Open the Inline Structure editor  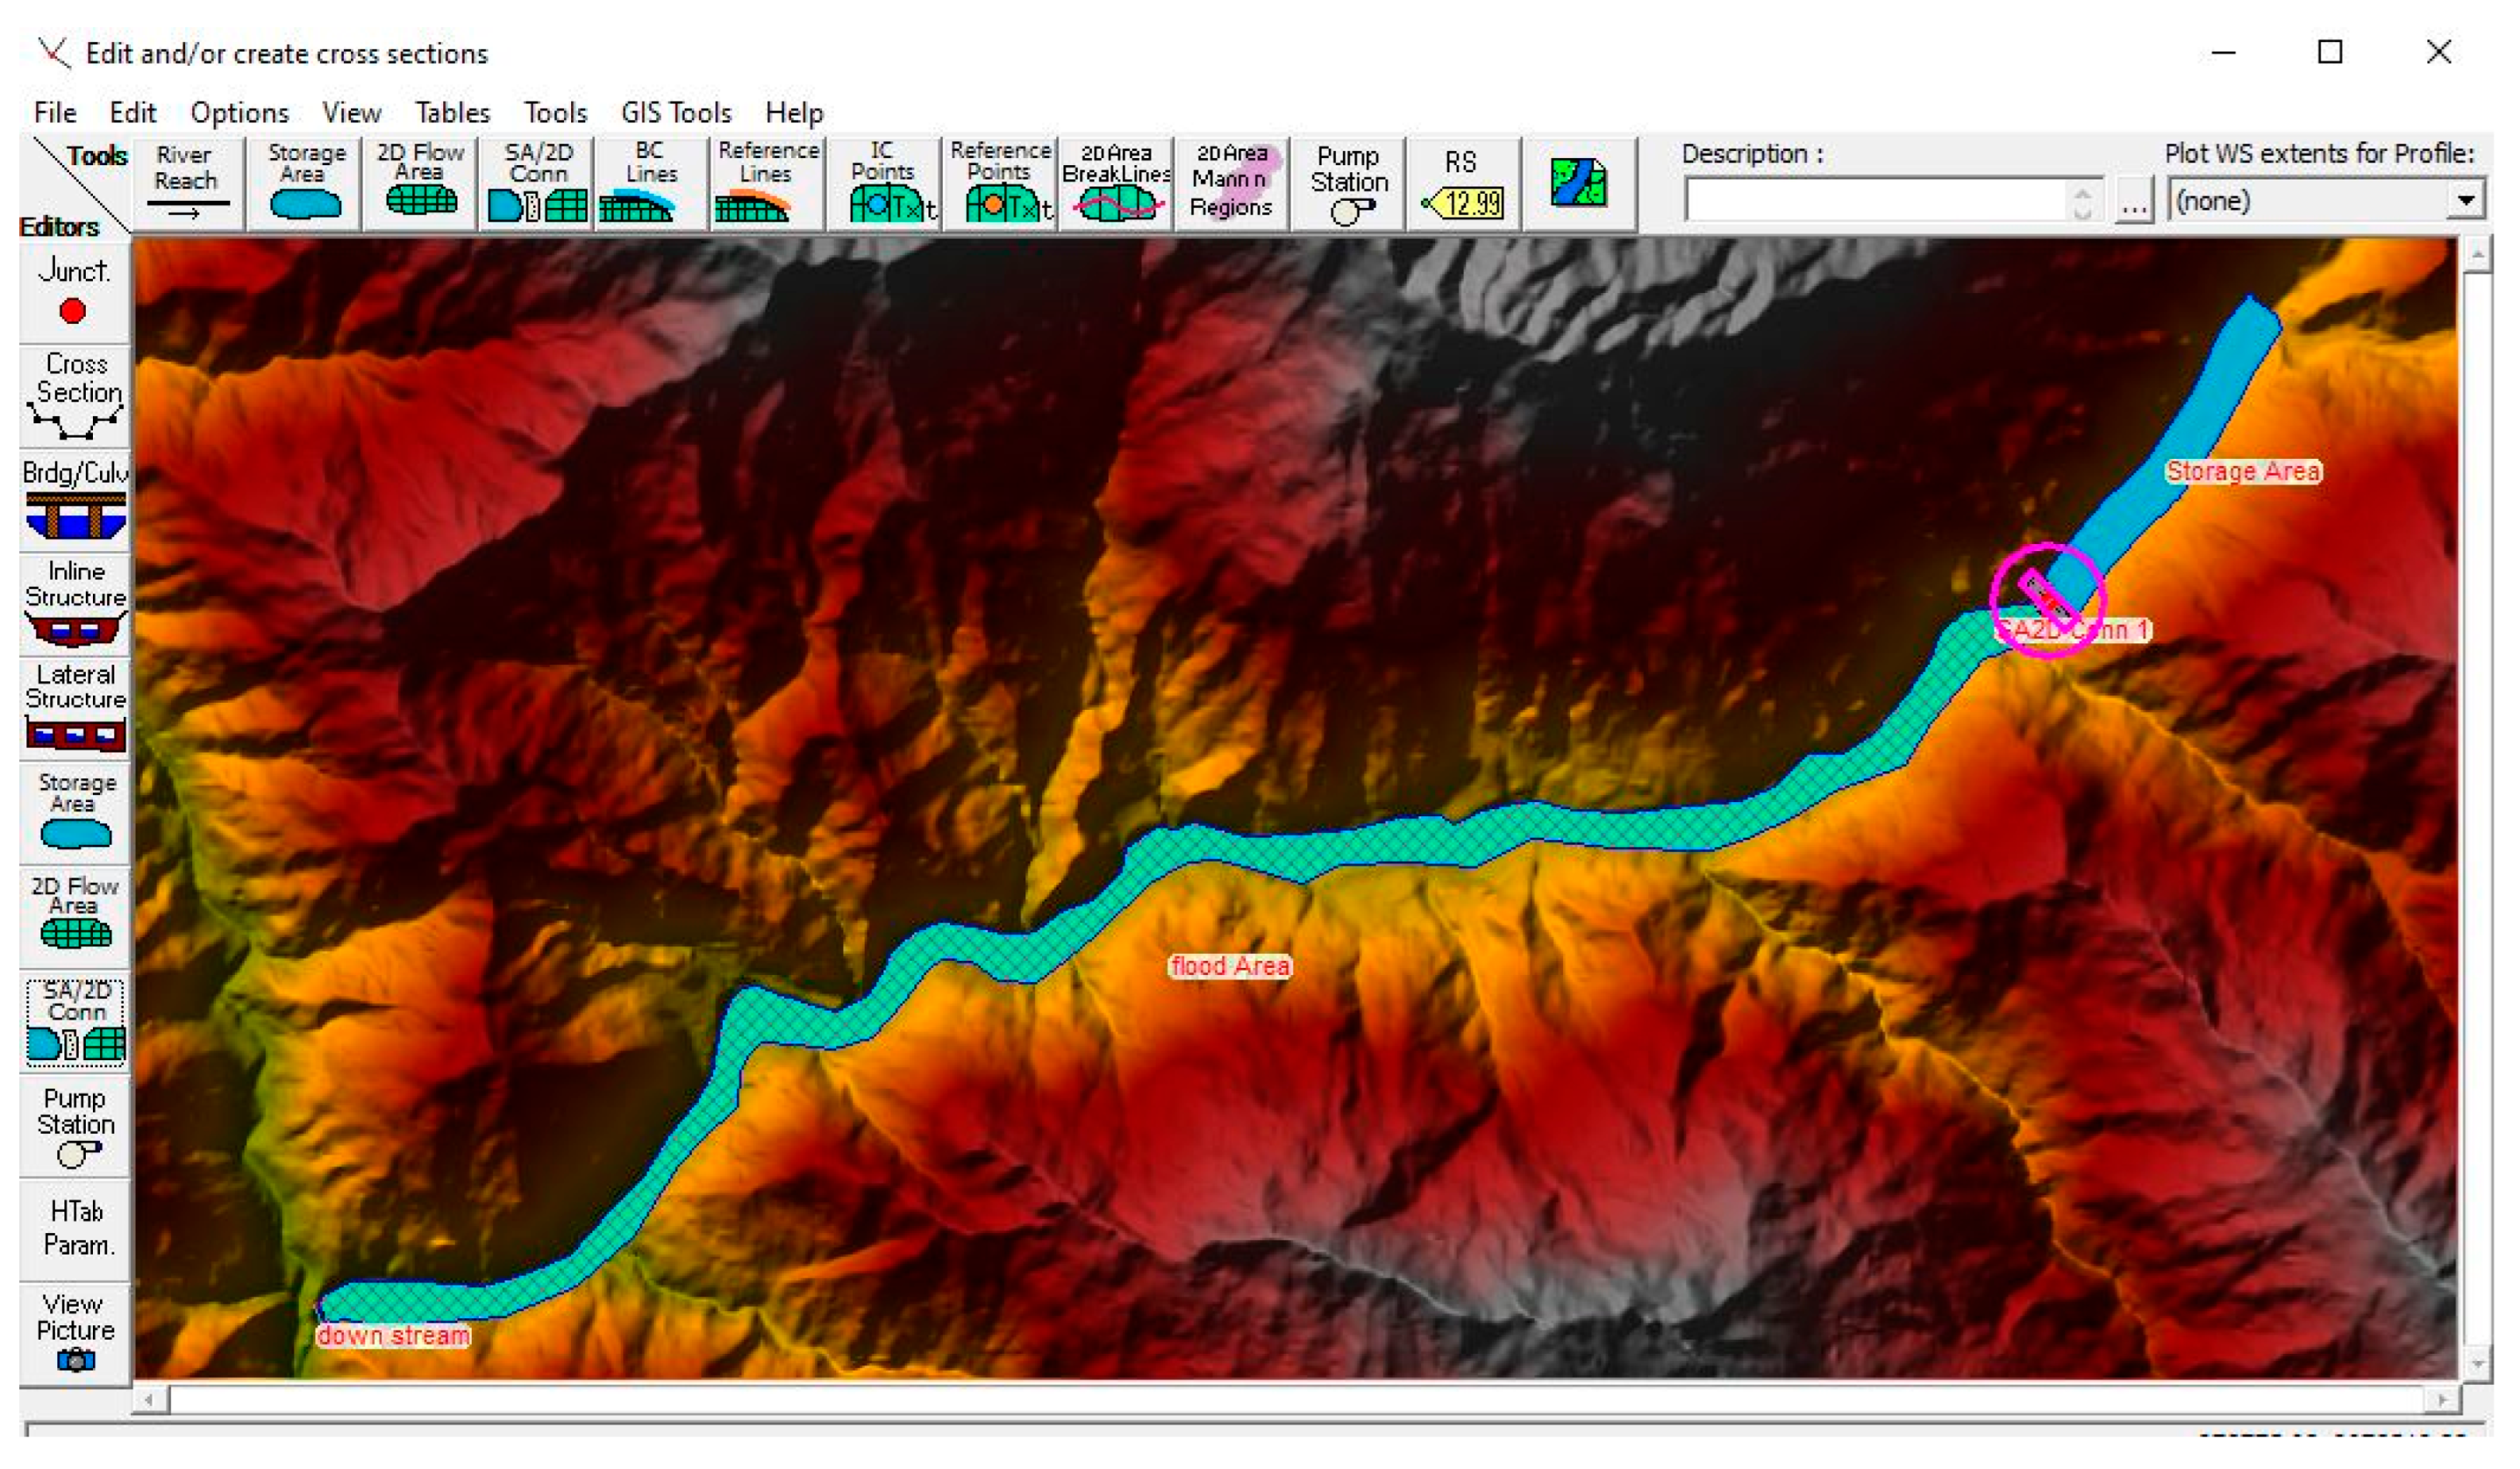click(x=75, y=603)
